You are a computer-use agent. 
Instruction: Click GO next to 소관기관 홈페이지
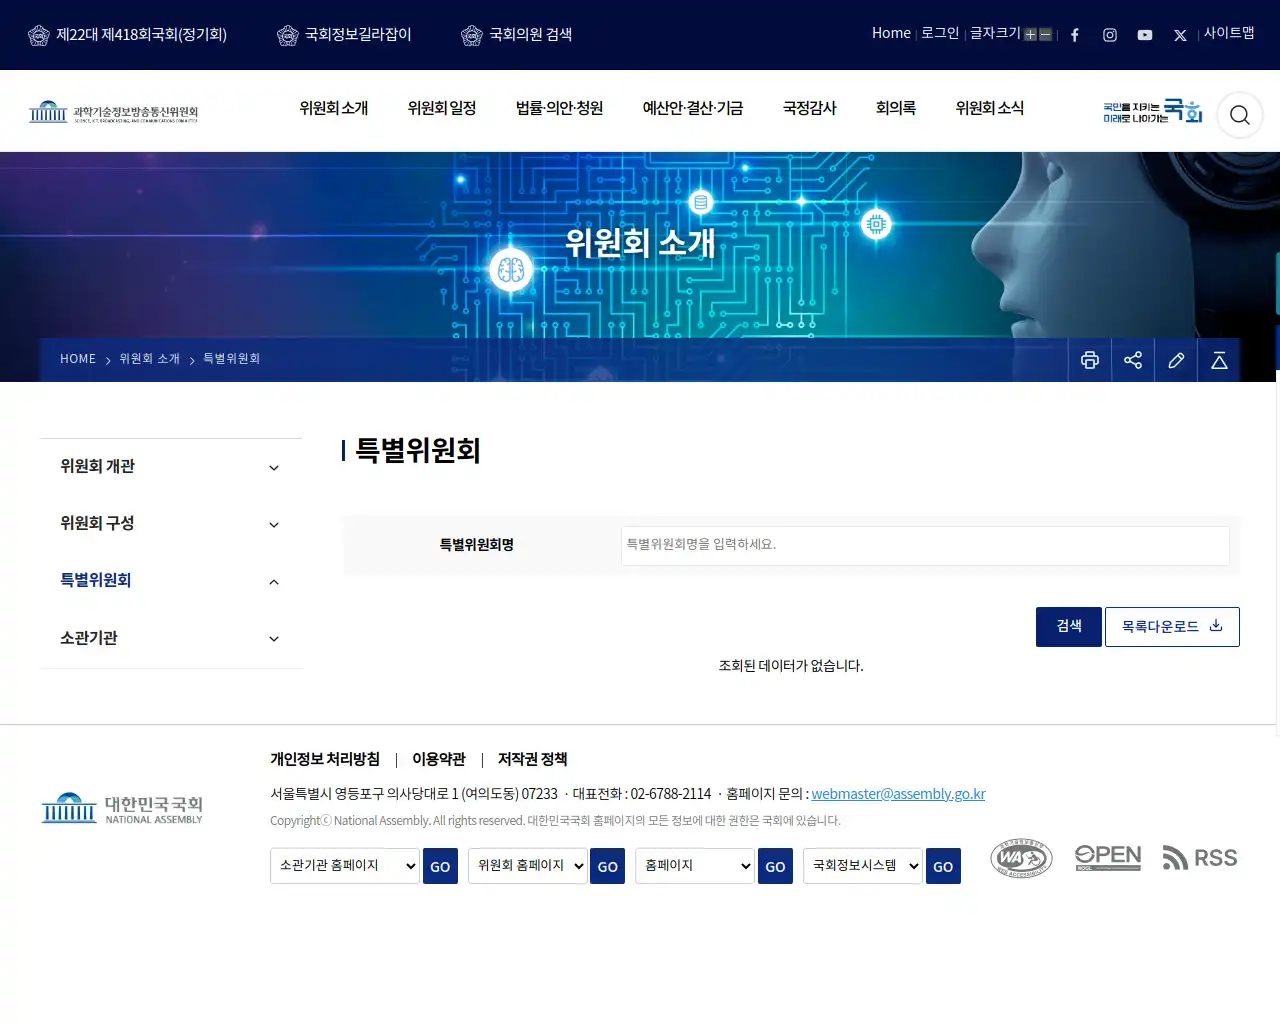[440, 866]
